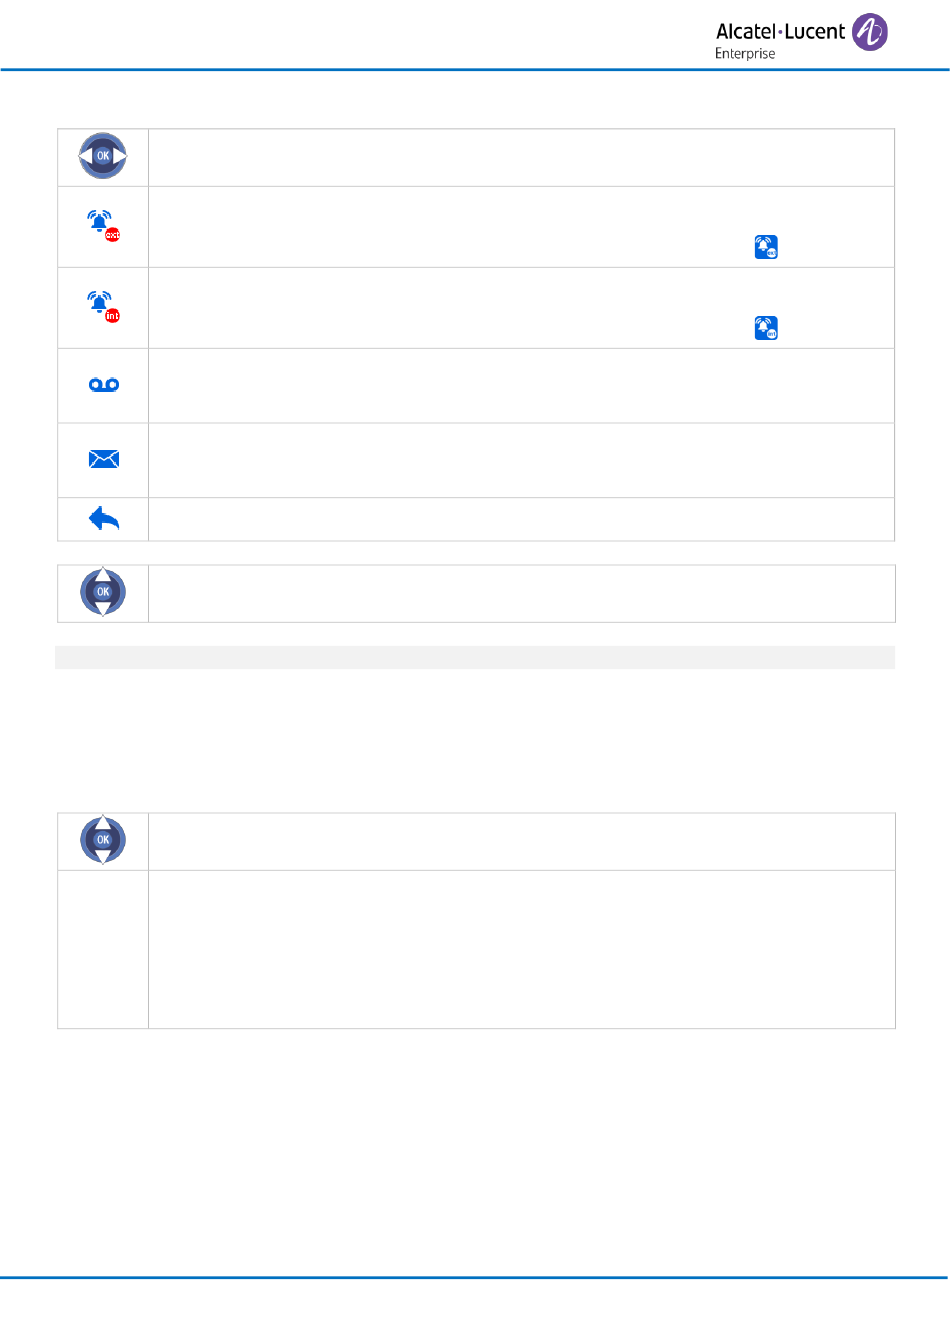Select the external ring bell icon with red ext badge
The width and height of the screenshot is (950, 1344).
tap(103, 226)
